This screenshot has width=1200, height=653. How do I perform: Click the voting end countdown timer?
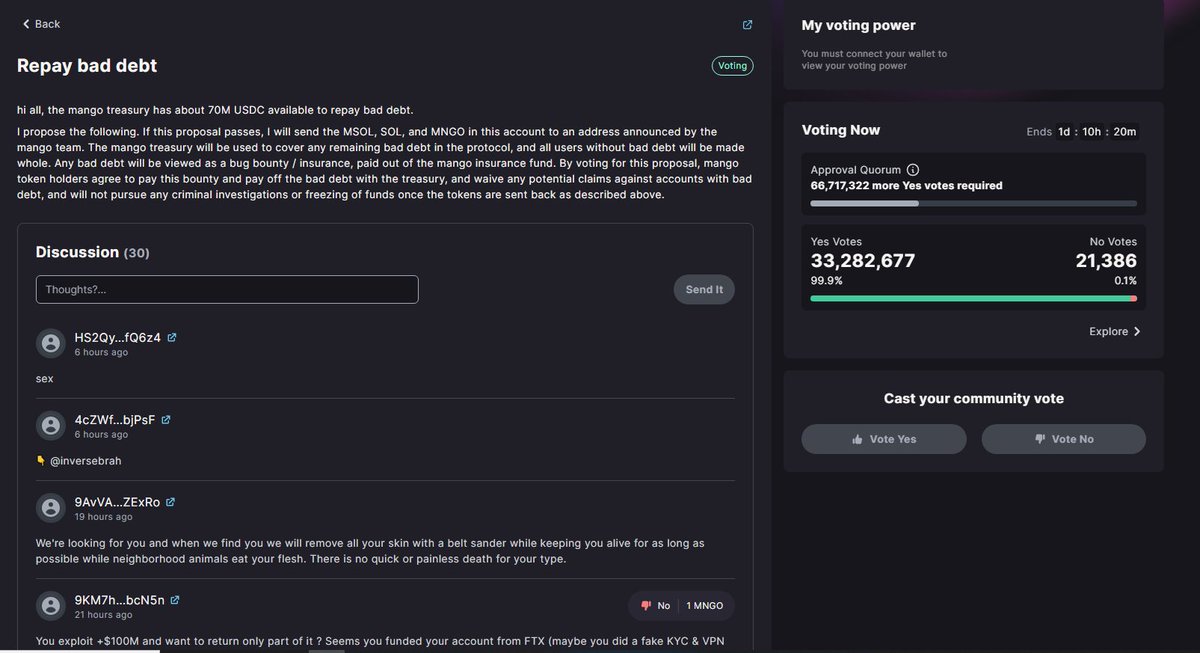pos(1097,131)
